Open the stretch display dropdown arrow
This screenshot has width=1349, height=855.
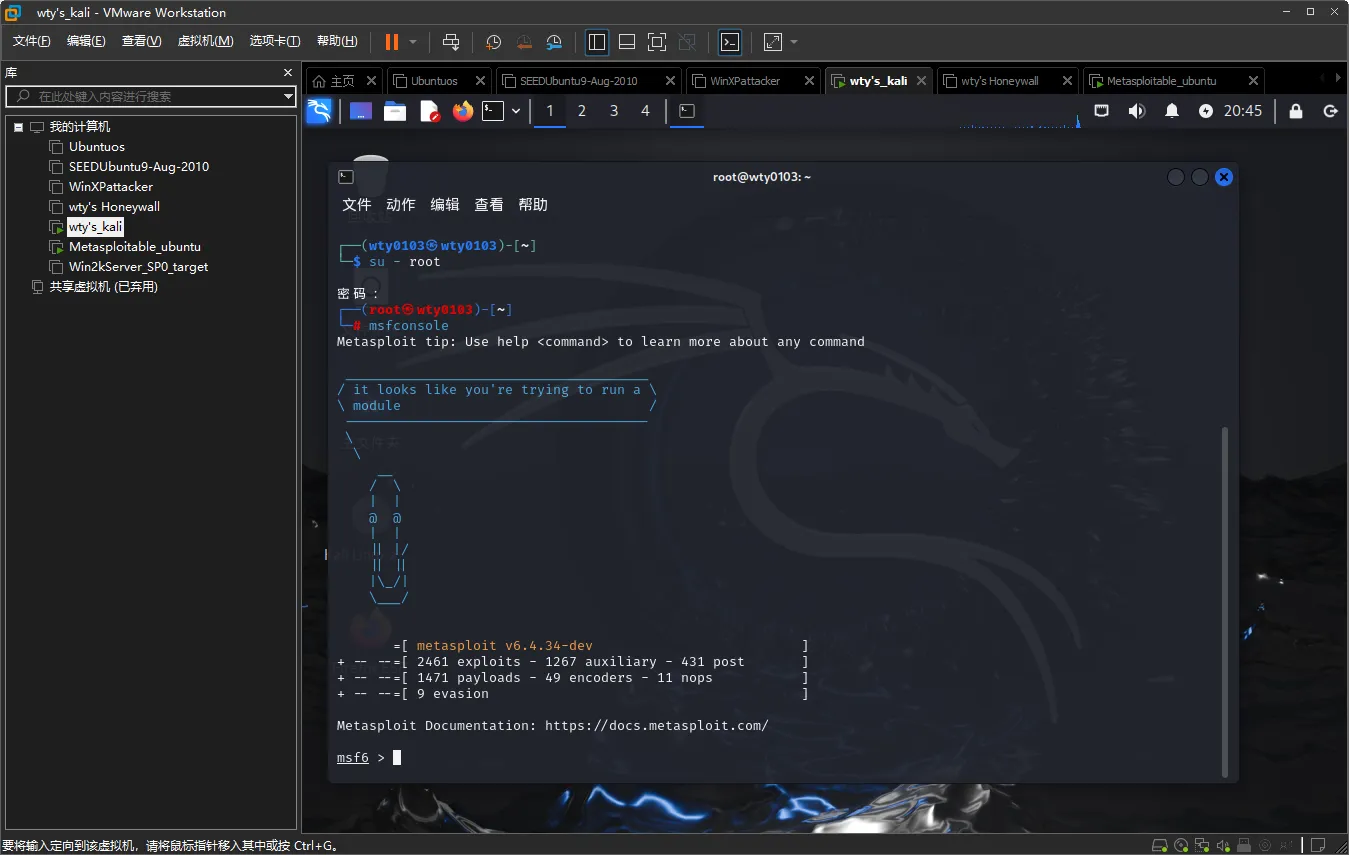(x=794, y=42)
